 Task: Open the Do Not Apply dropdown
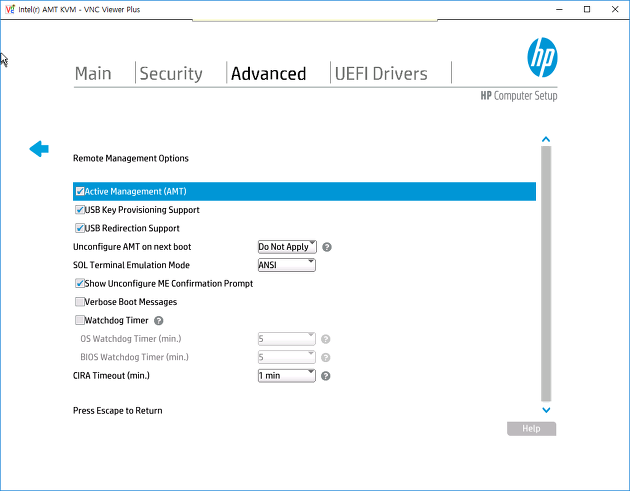pyautogui.click(x=287, y=247)
